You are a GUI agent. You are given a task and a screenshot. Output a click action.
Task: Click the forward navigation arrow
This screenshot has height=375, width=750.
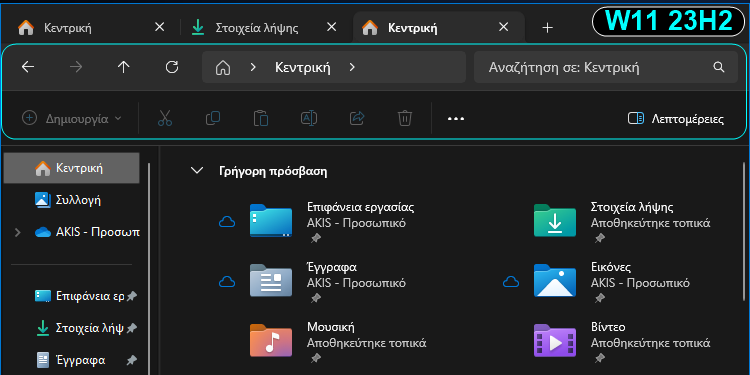[x=76, y=67]
